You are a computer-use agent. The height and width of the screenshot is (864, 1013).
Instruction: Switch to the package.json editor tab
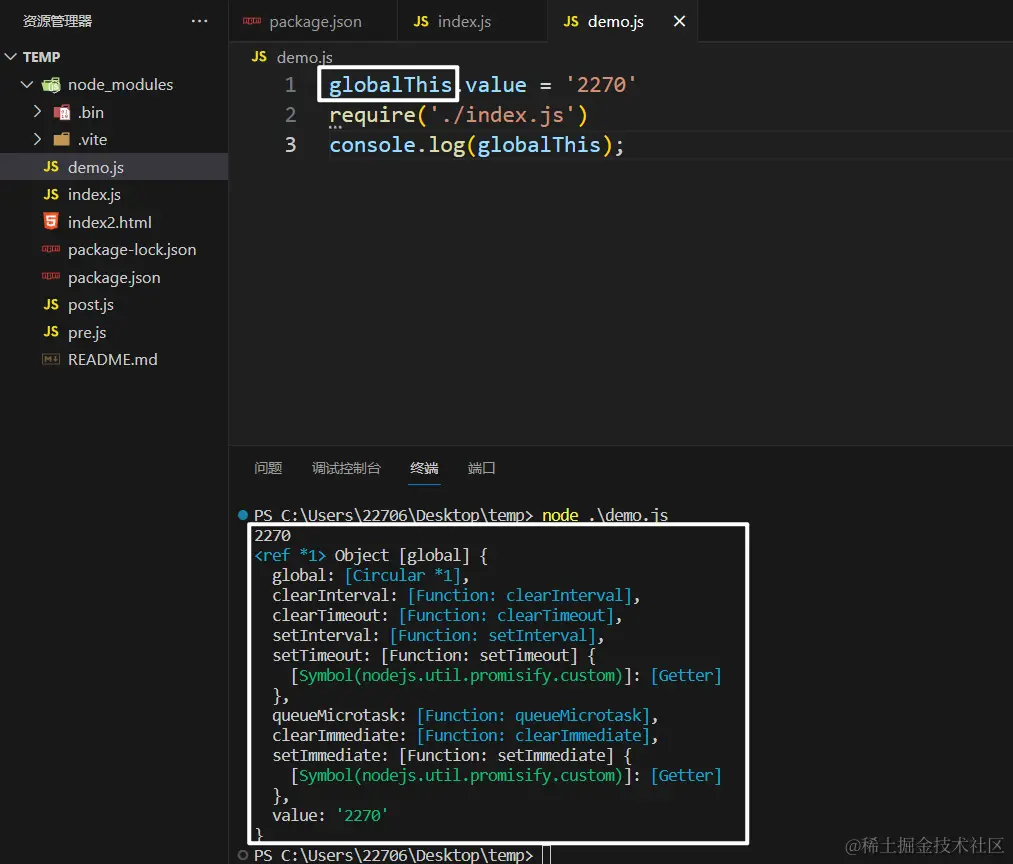pos(313,21)
